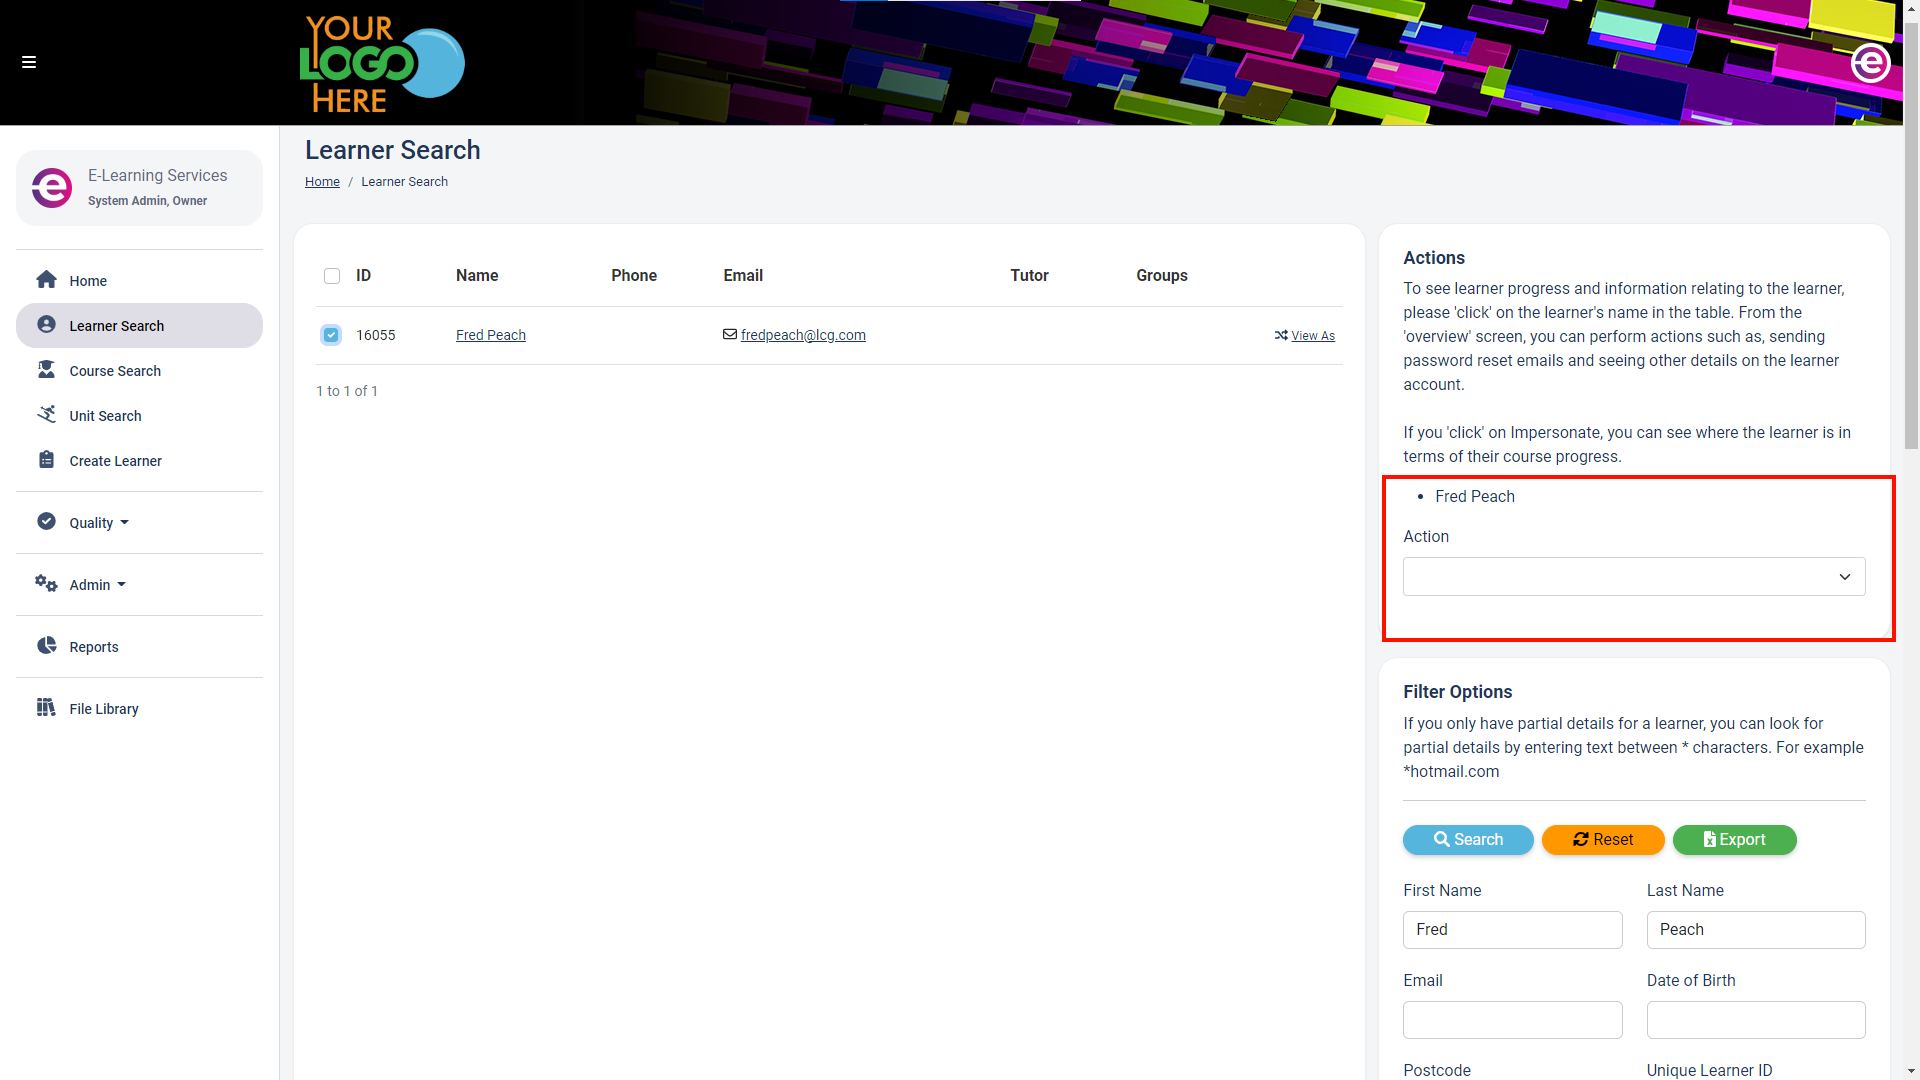This screenshot has height=1080, width=1920.
Task: Click the Admin gears icon
Action: pyautogui.click(x=46, y=583)
